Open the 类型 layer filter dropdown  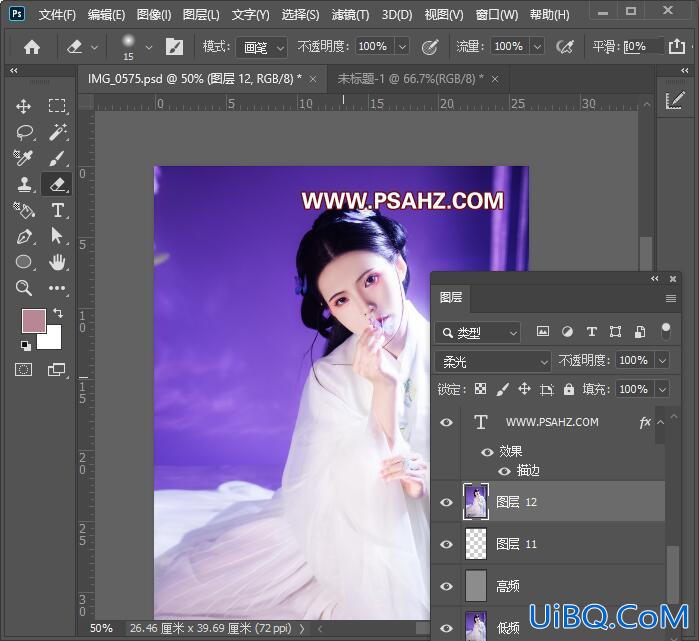[478, 333]
